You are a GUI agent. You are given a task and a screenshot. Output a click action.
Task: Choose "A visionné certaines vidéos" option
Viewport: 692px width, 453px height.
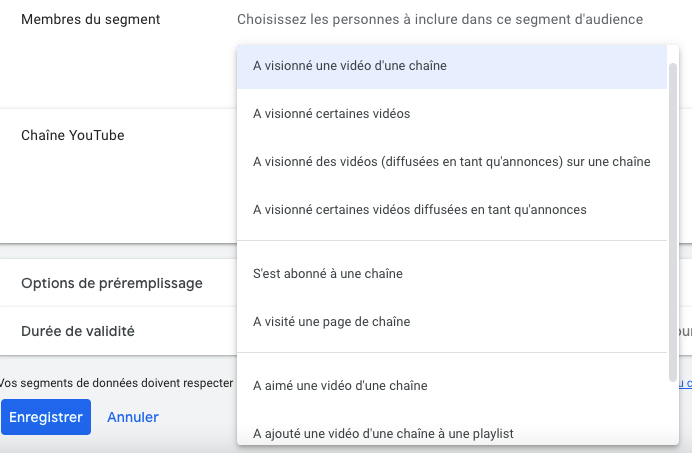pyautogui.click(x=332, y=114)
